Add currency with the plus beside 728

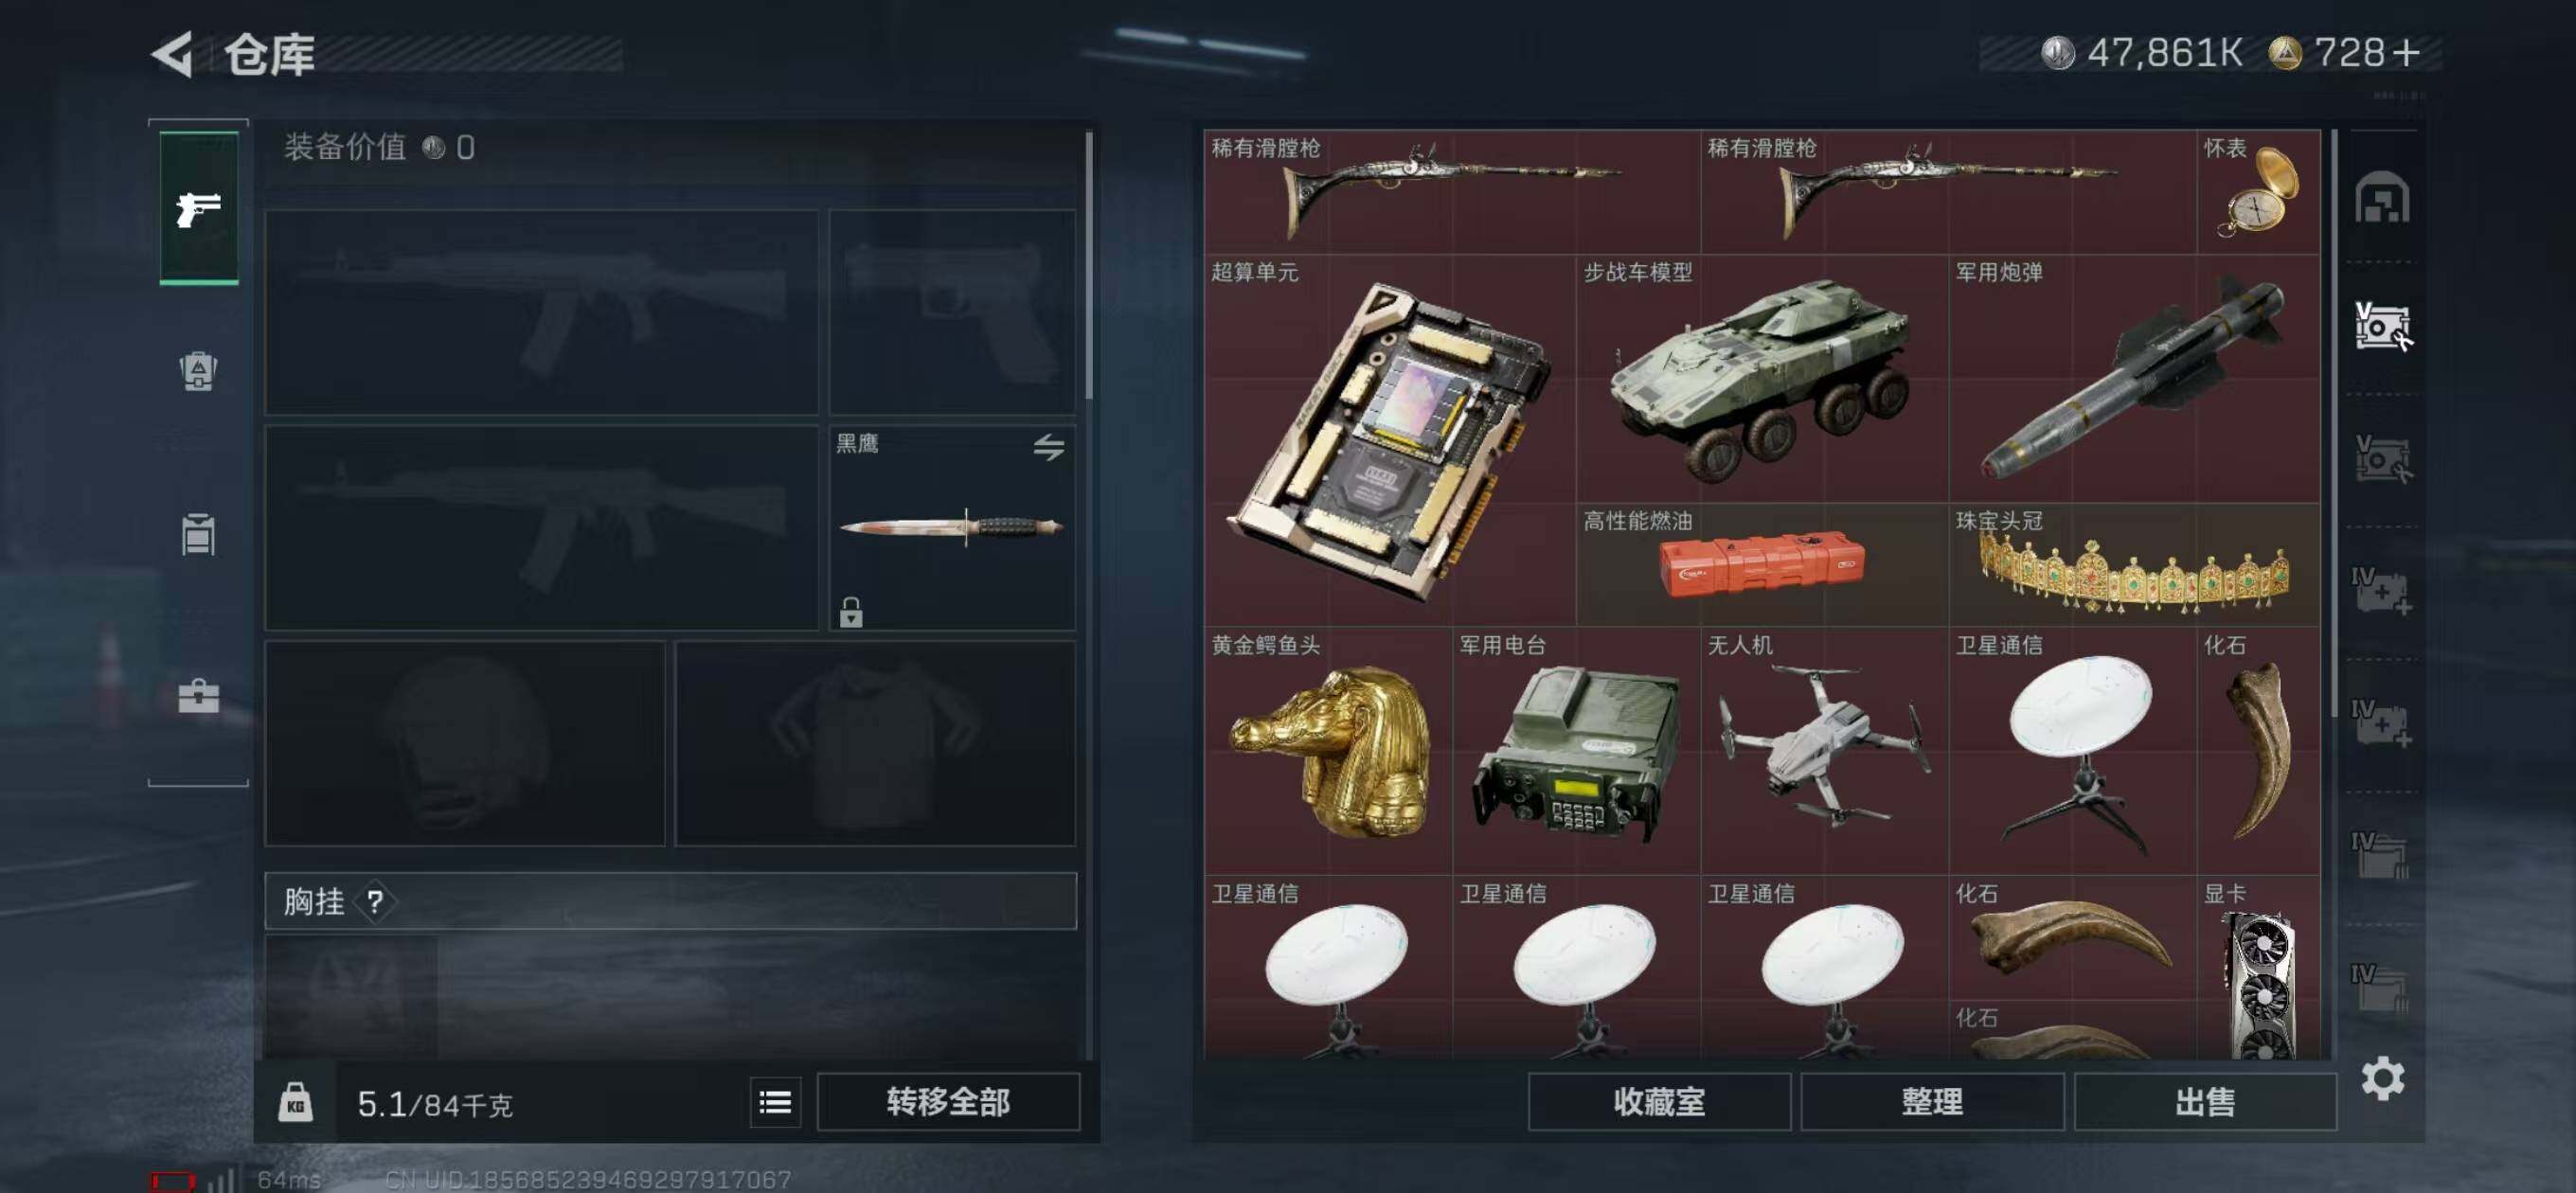(2408, 52)
